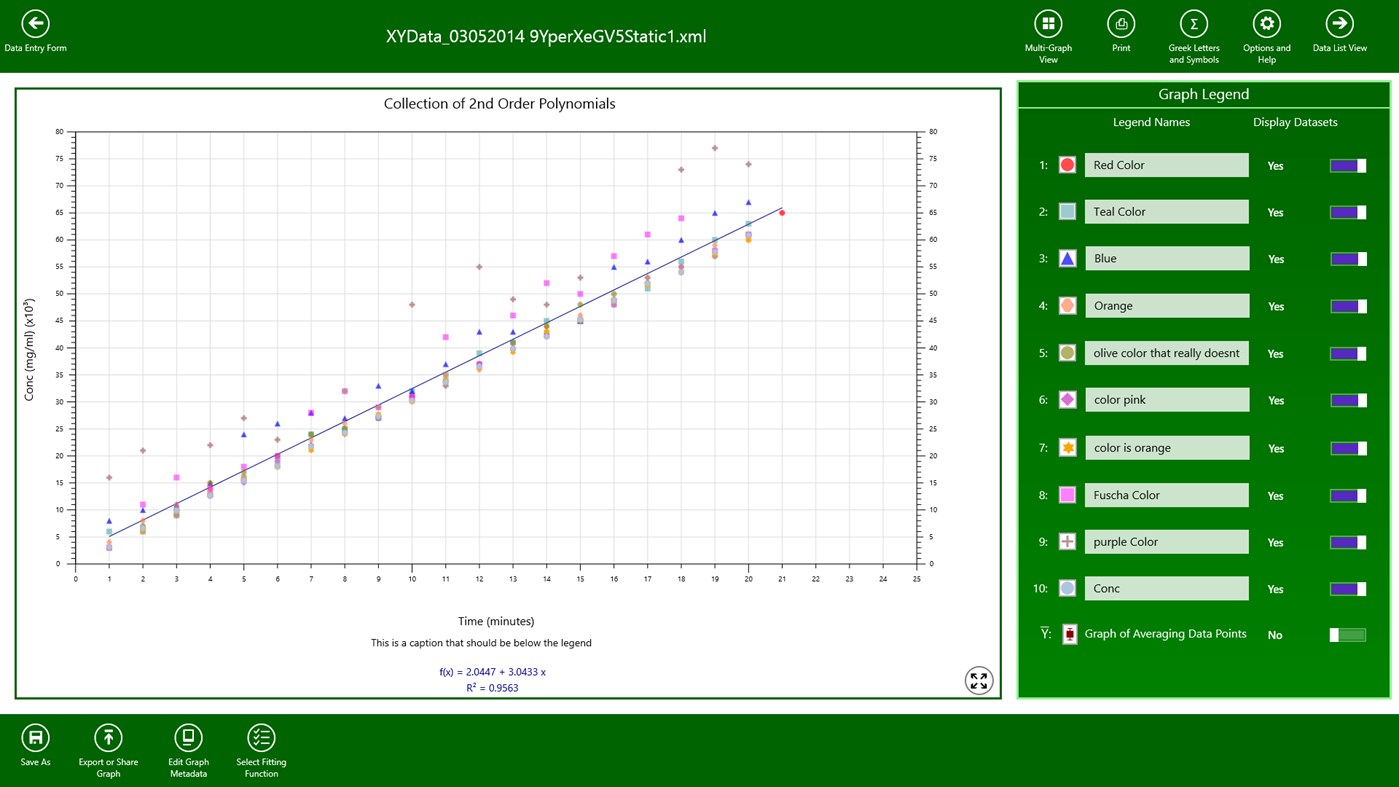This screenshot has width=1399, height=787.
Task: Click the Print icon
Action: (x=1120, y=24)
